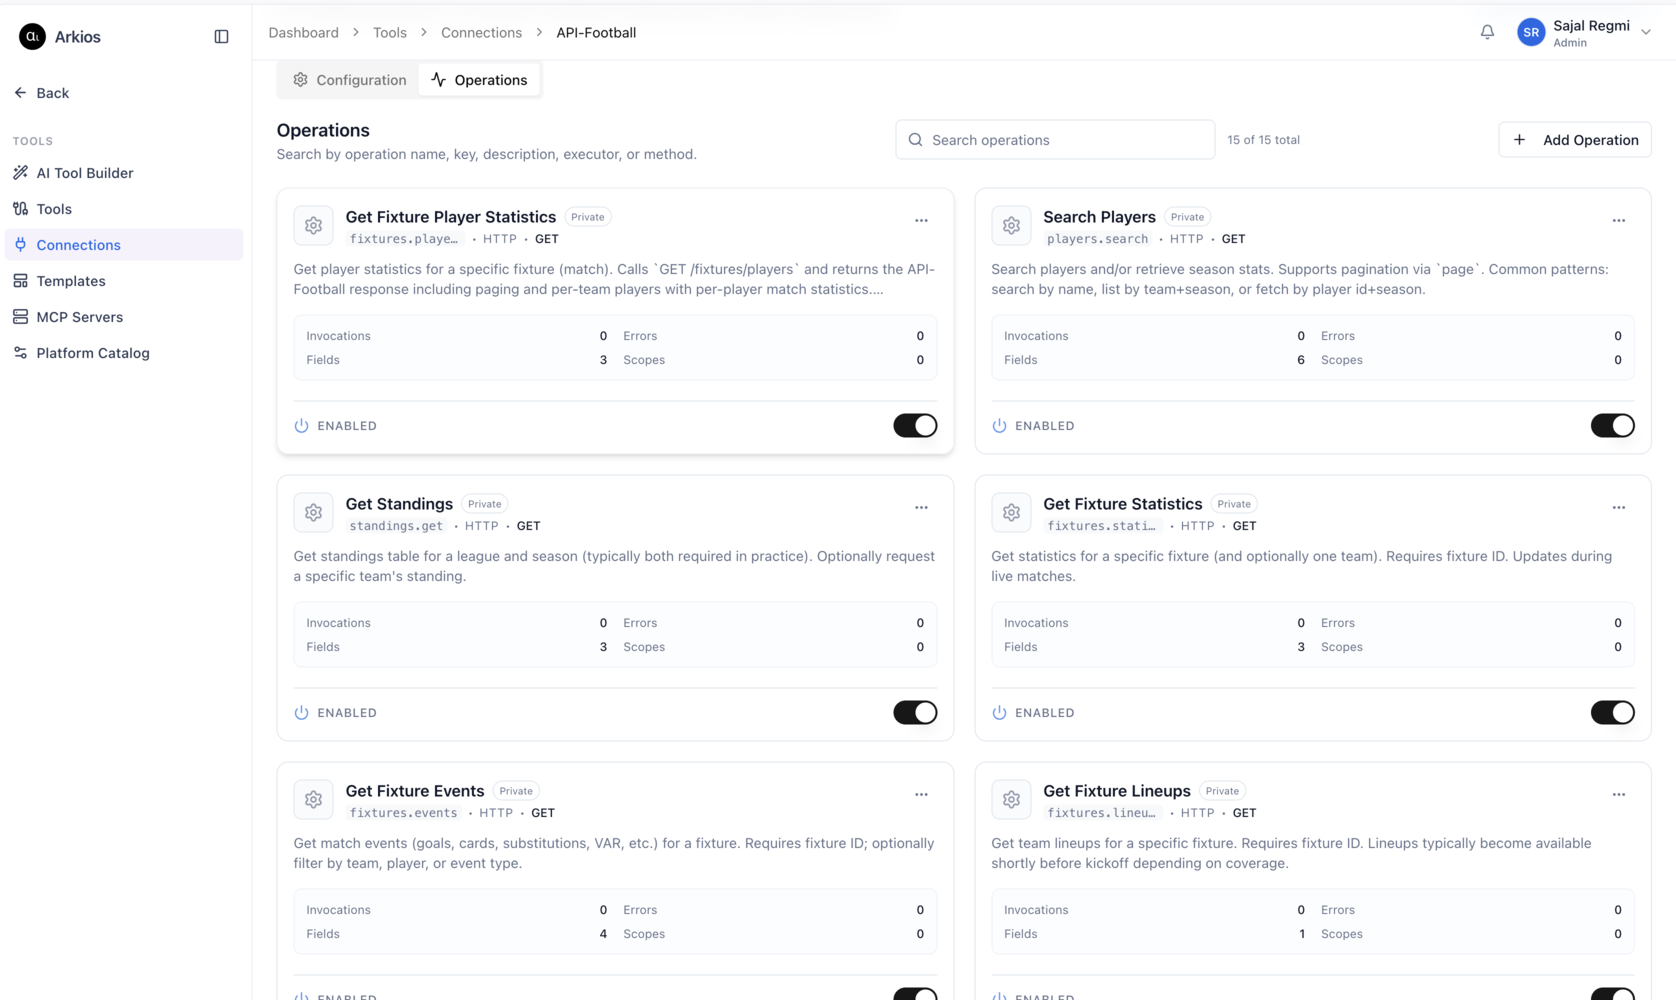Click gear icon of Get Fixture Events
This screenshot has width=1676, height=1000.
click(313, 800)
